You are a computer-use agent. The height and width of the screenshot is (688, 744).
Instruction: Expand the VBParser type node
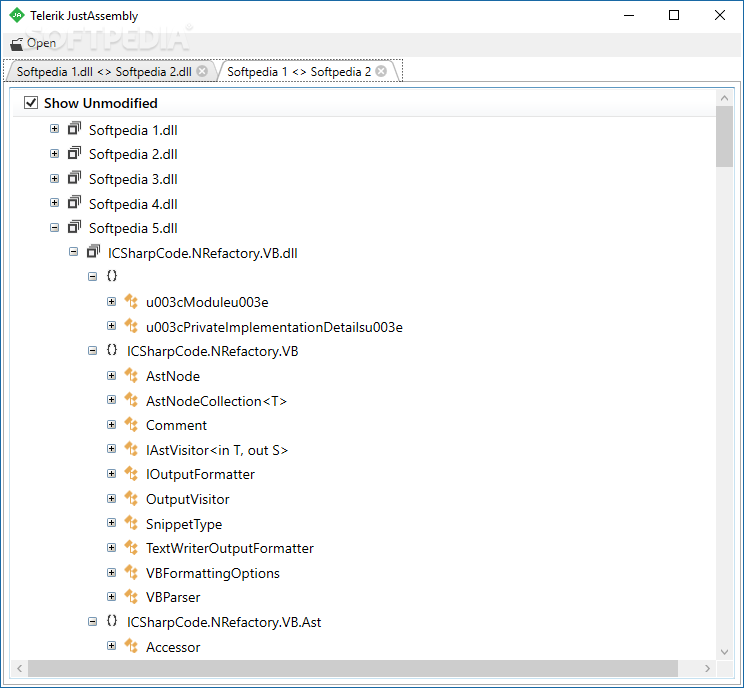[x=112, y=597]
